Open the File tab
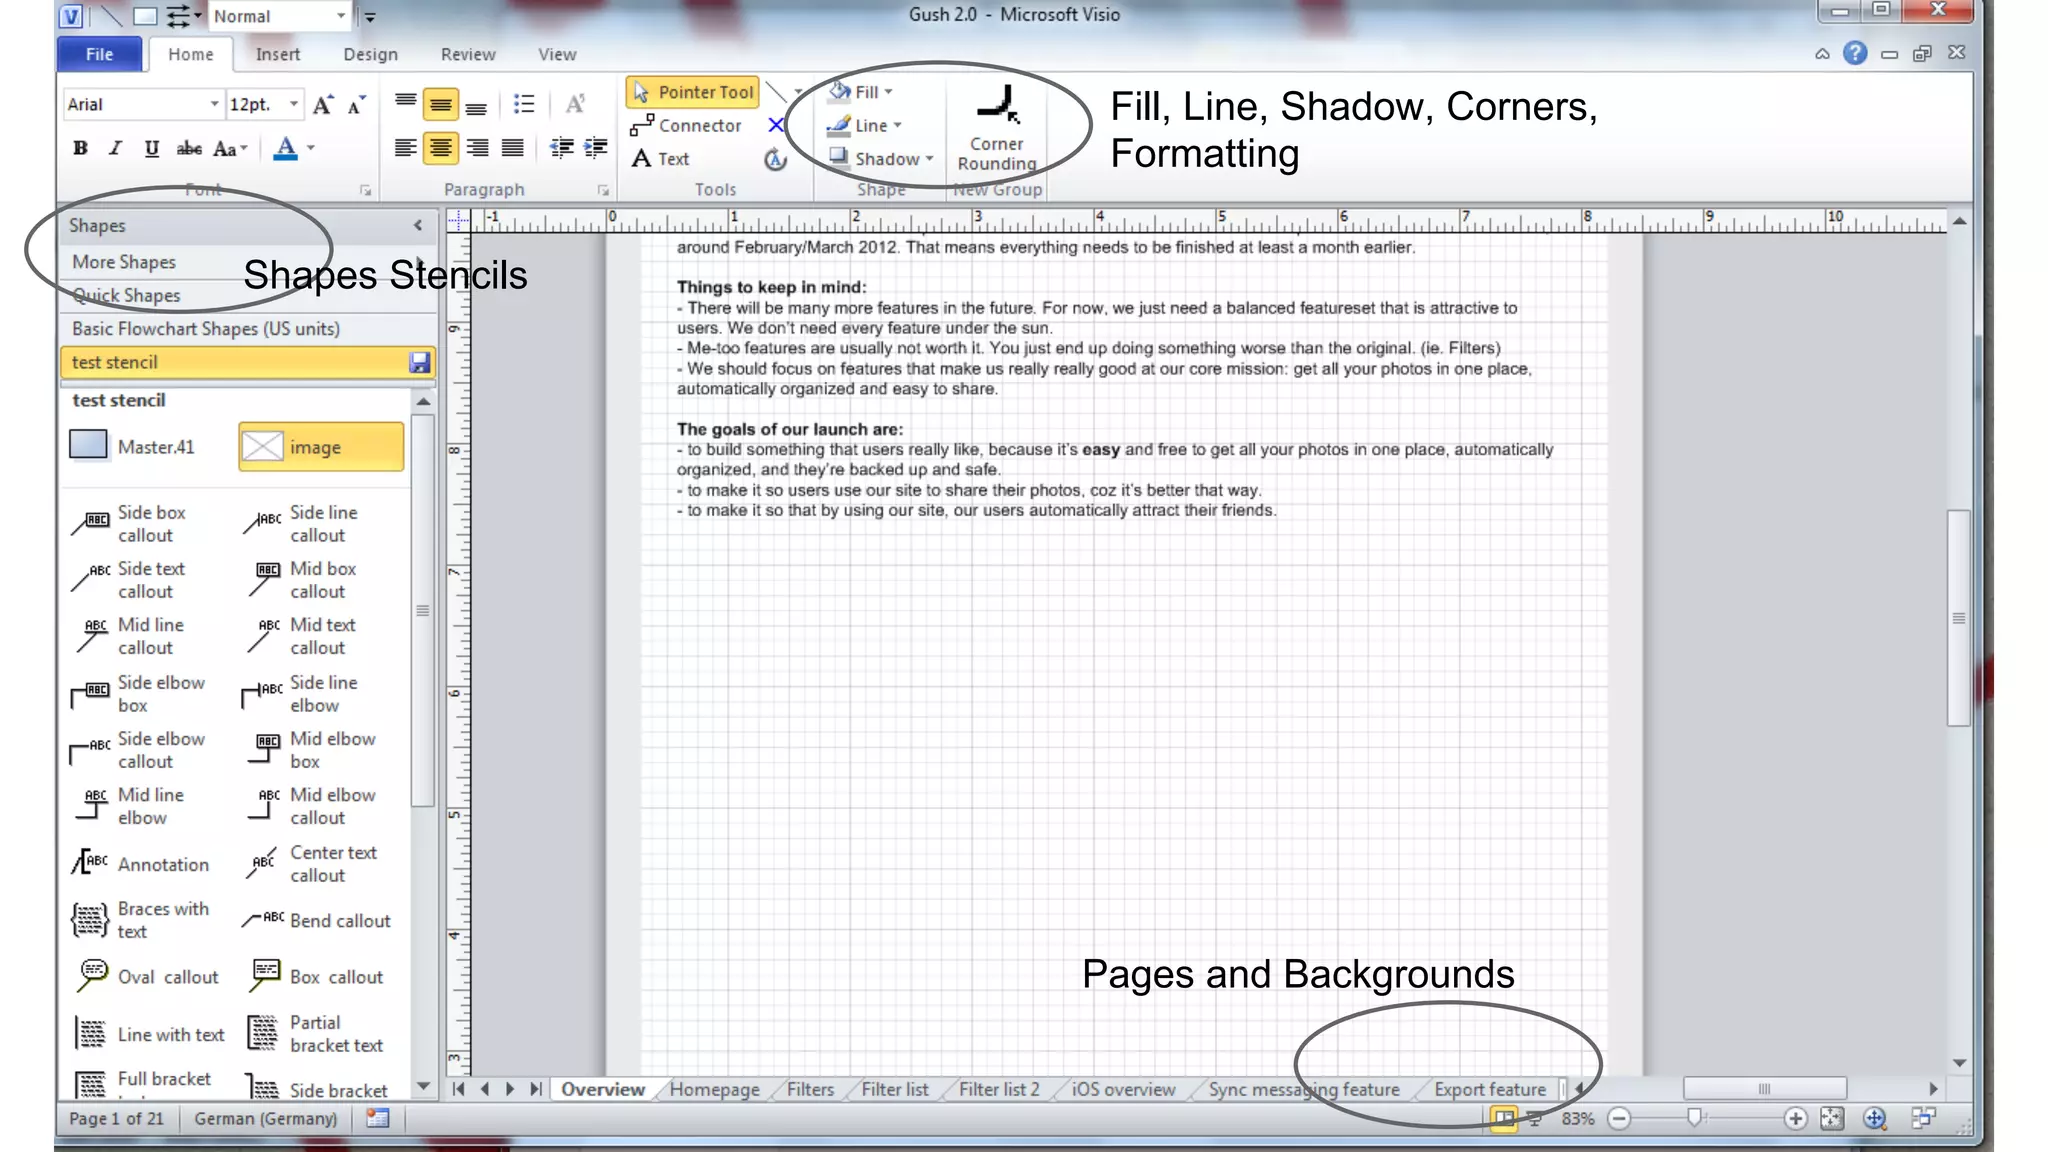2048x1152 pixels. pyautogui.click(x=99, y=54)
